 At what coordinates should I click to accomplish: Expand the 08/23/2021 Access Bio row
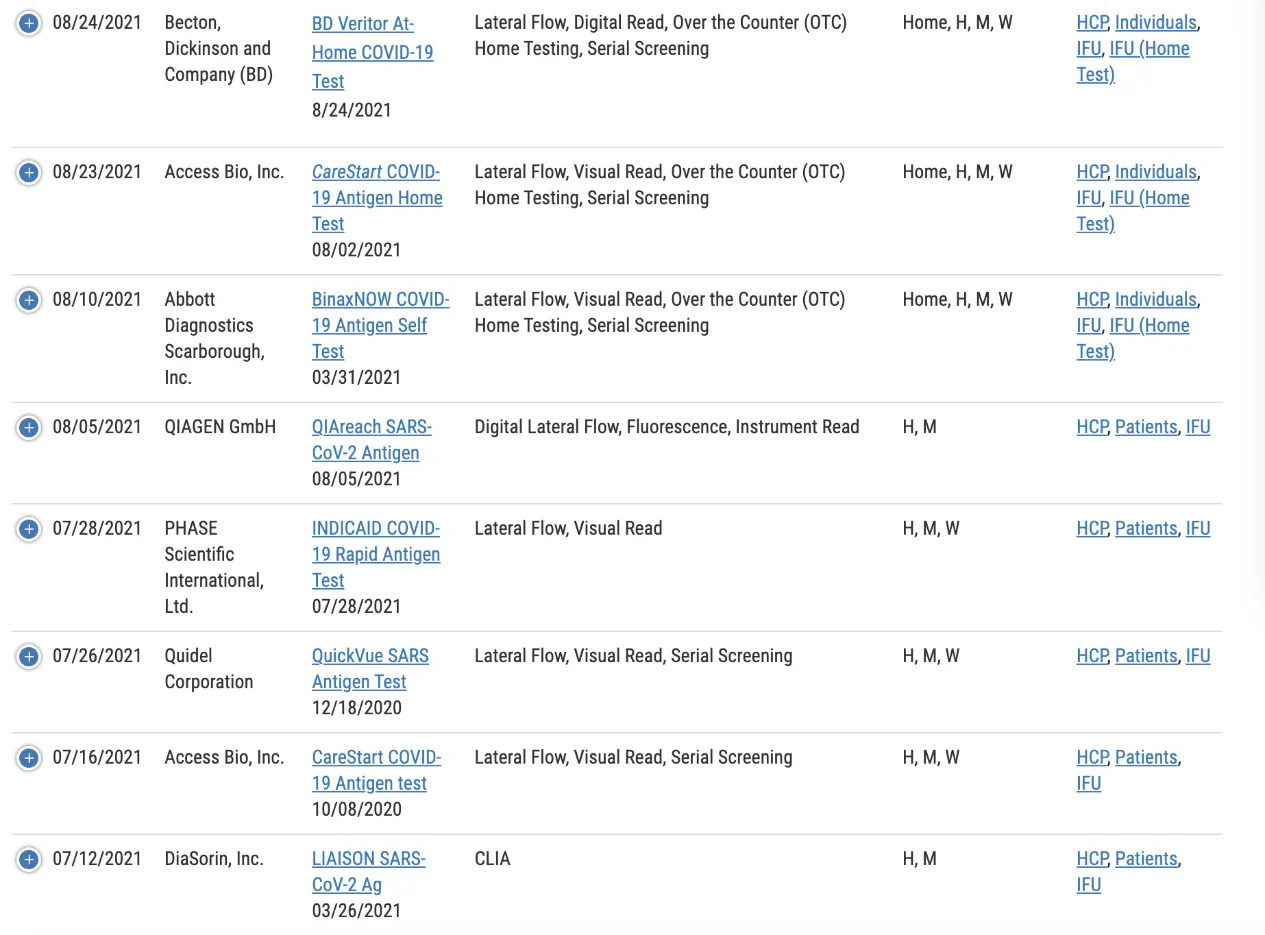29,172
